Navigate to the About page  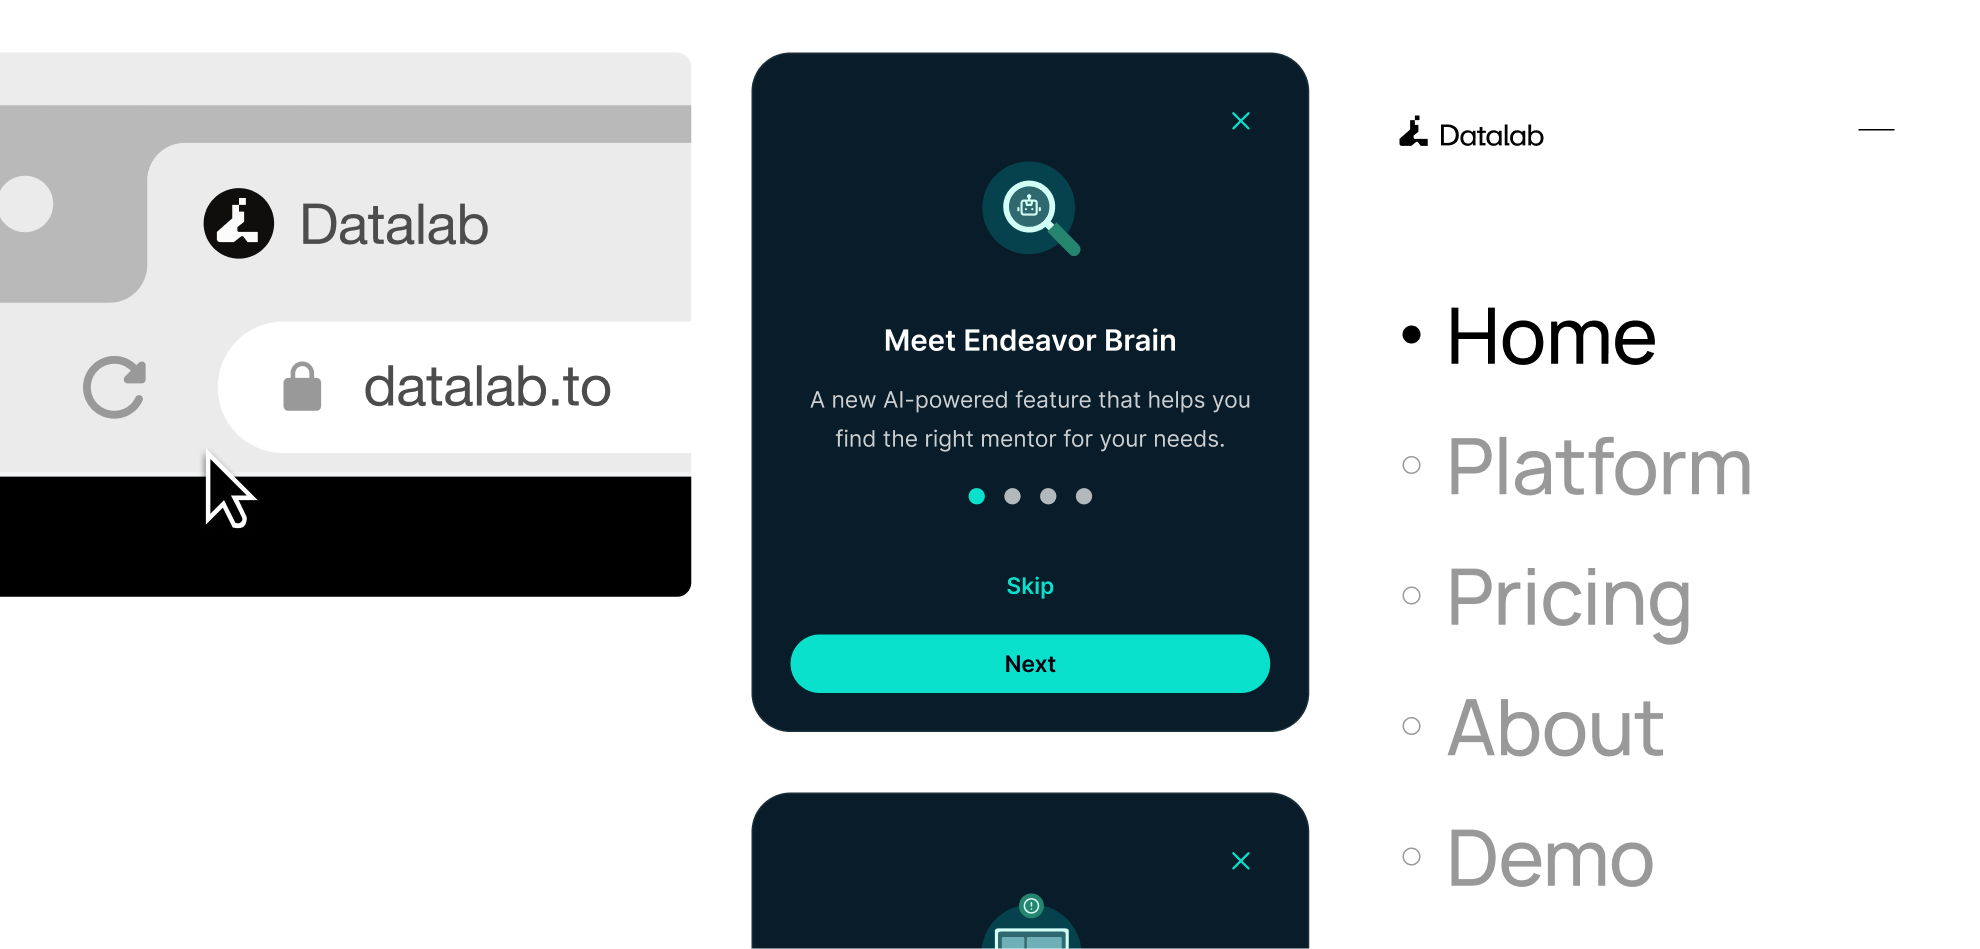click(x=1555, y=728)
